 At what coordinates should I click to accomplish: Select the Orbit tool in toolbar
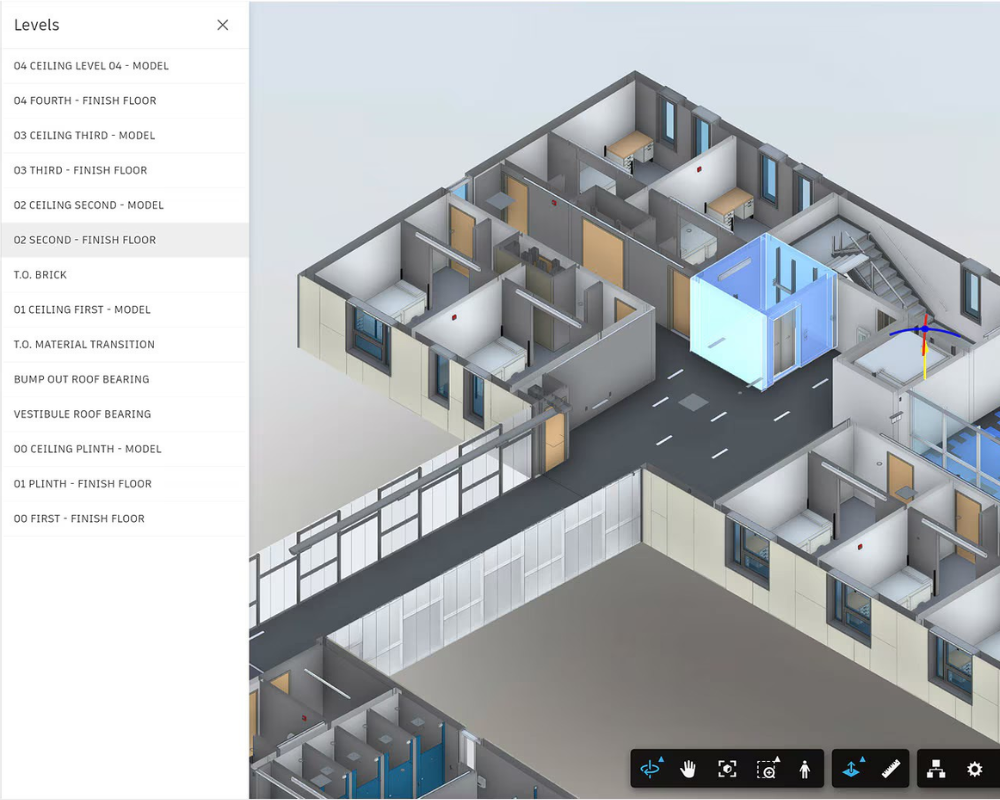(651, 769)
